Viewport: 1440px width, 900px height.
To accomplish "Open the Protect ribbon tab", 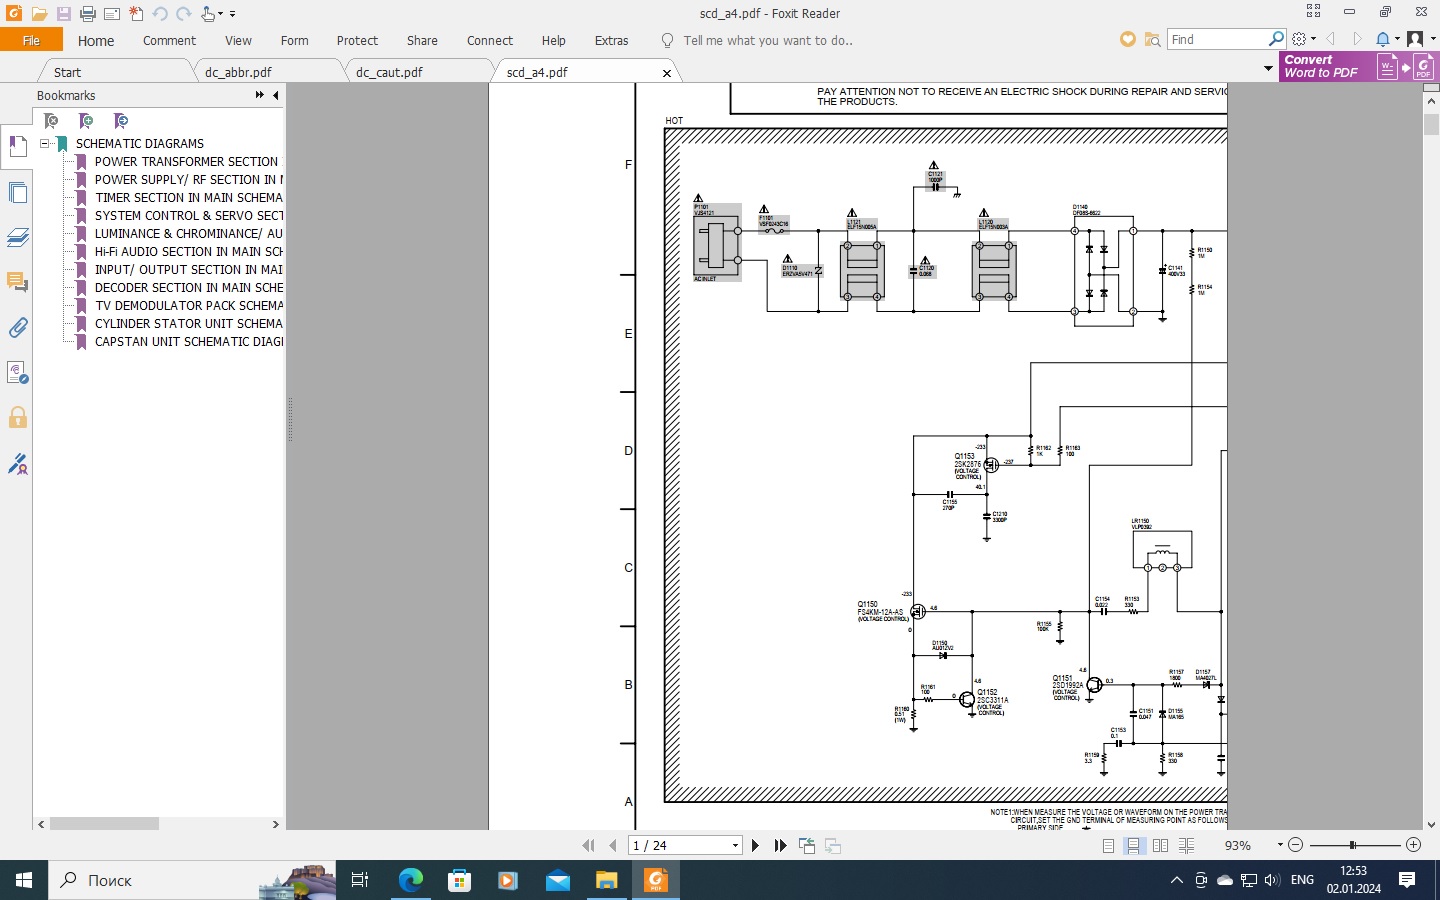I will (357, 41).
